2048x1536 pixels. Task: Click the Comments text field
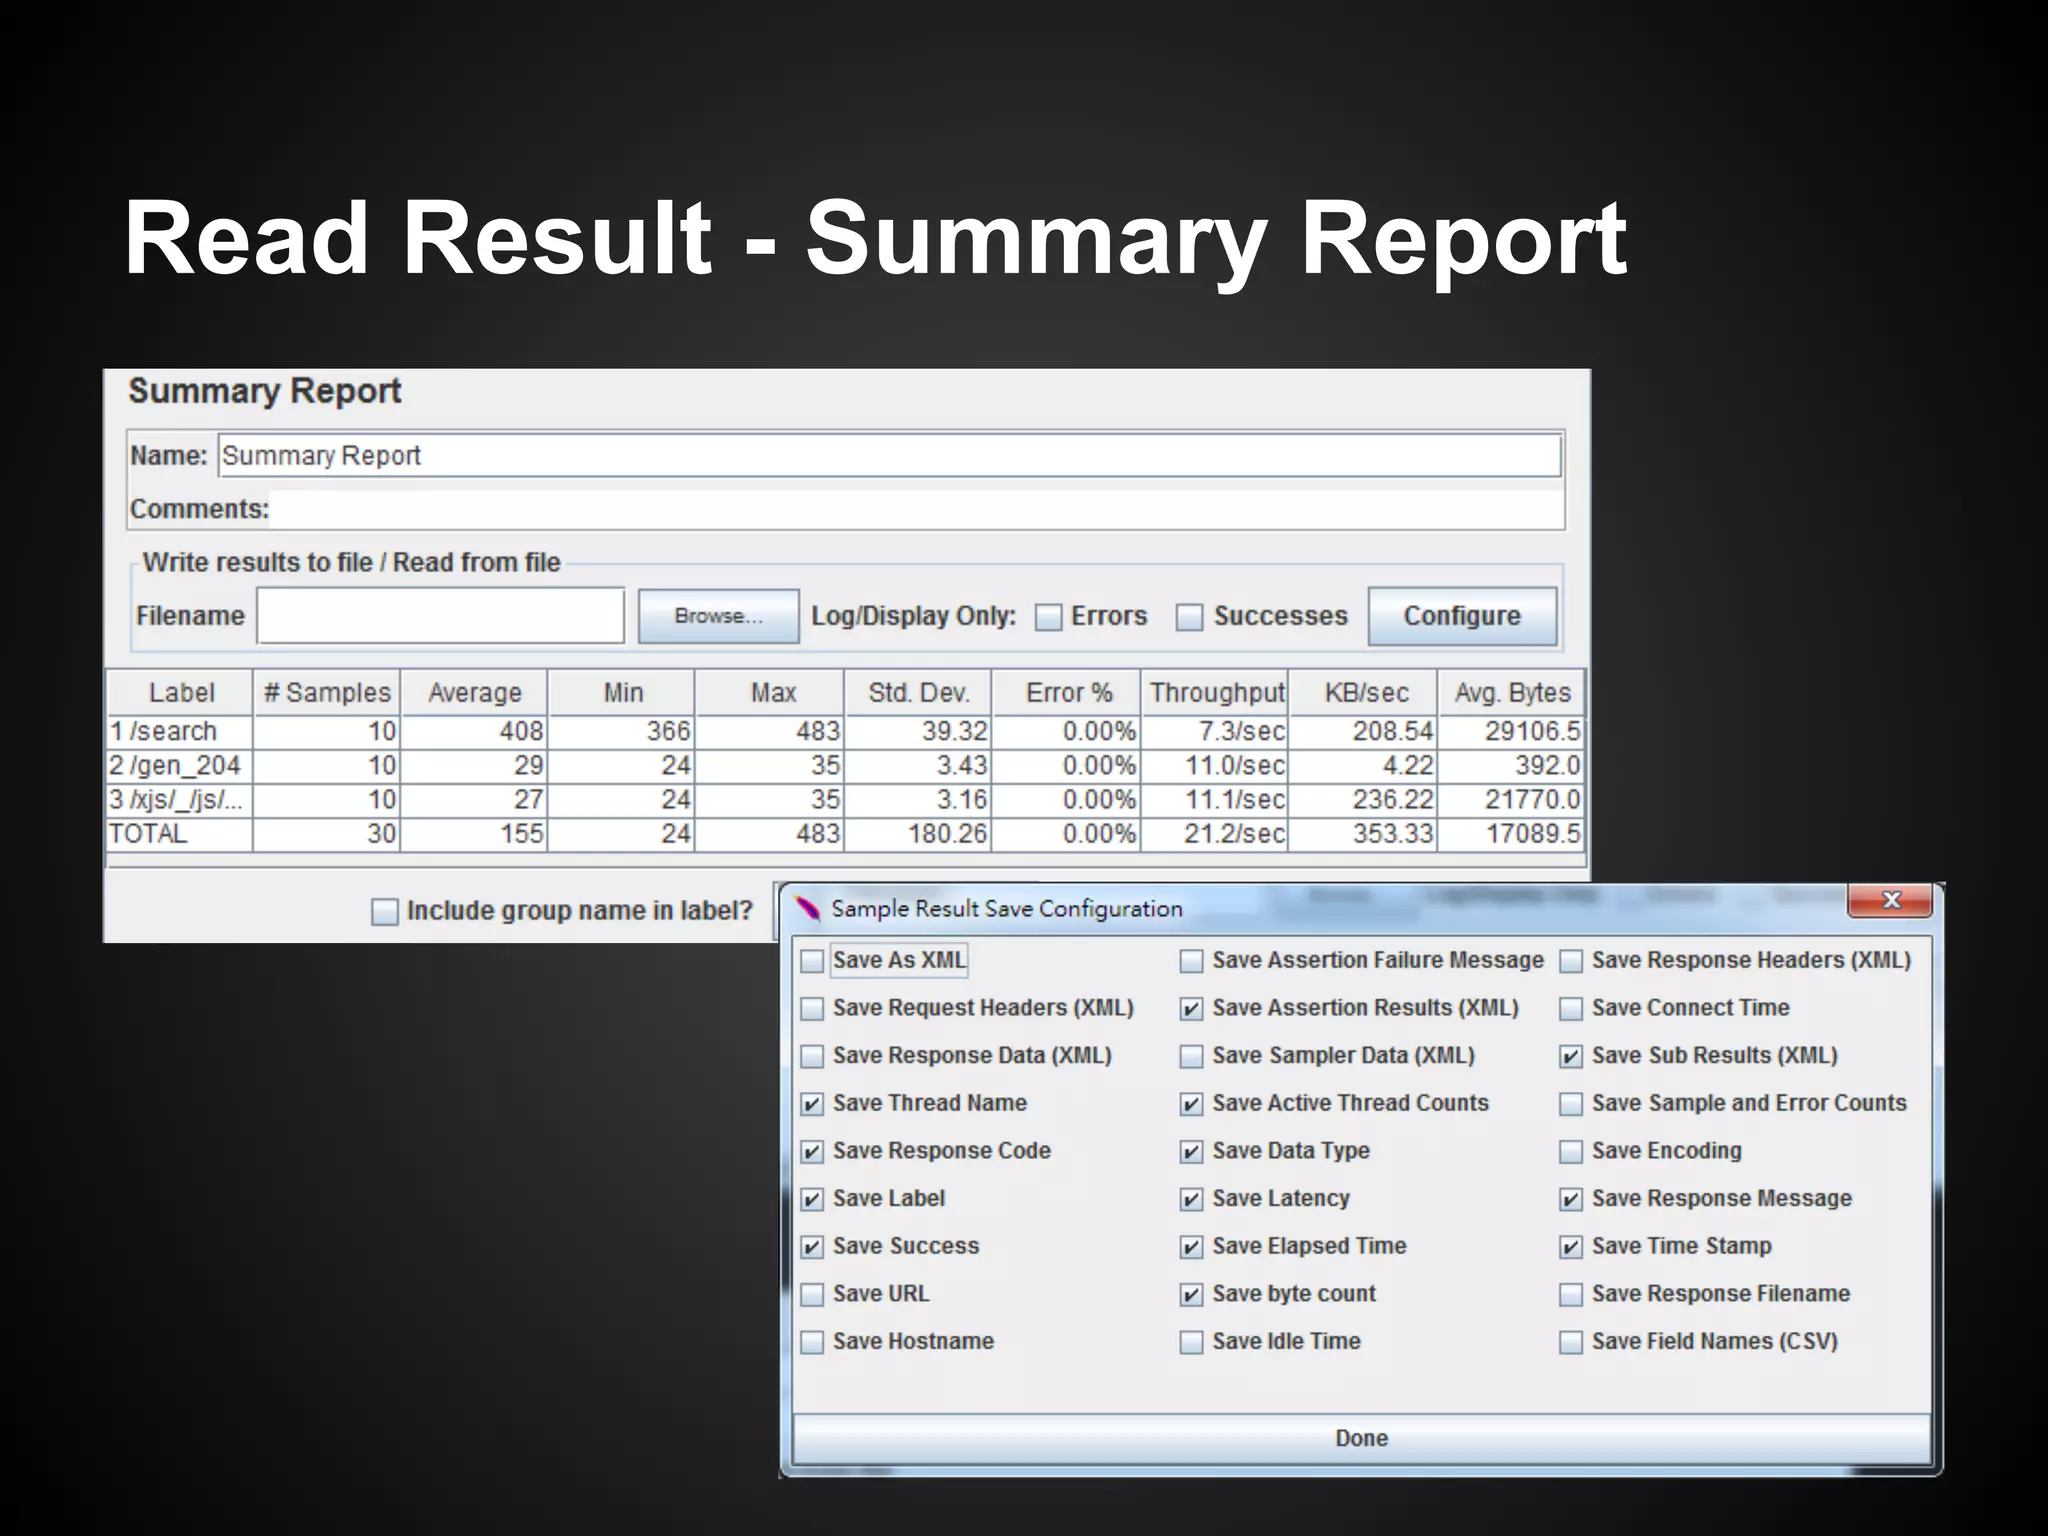point(916,509)
